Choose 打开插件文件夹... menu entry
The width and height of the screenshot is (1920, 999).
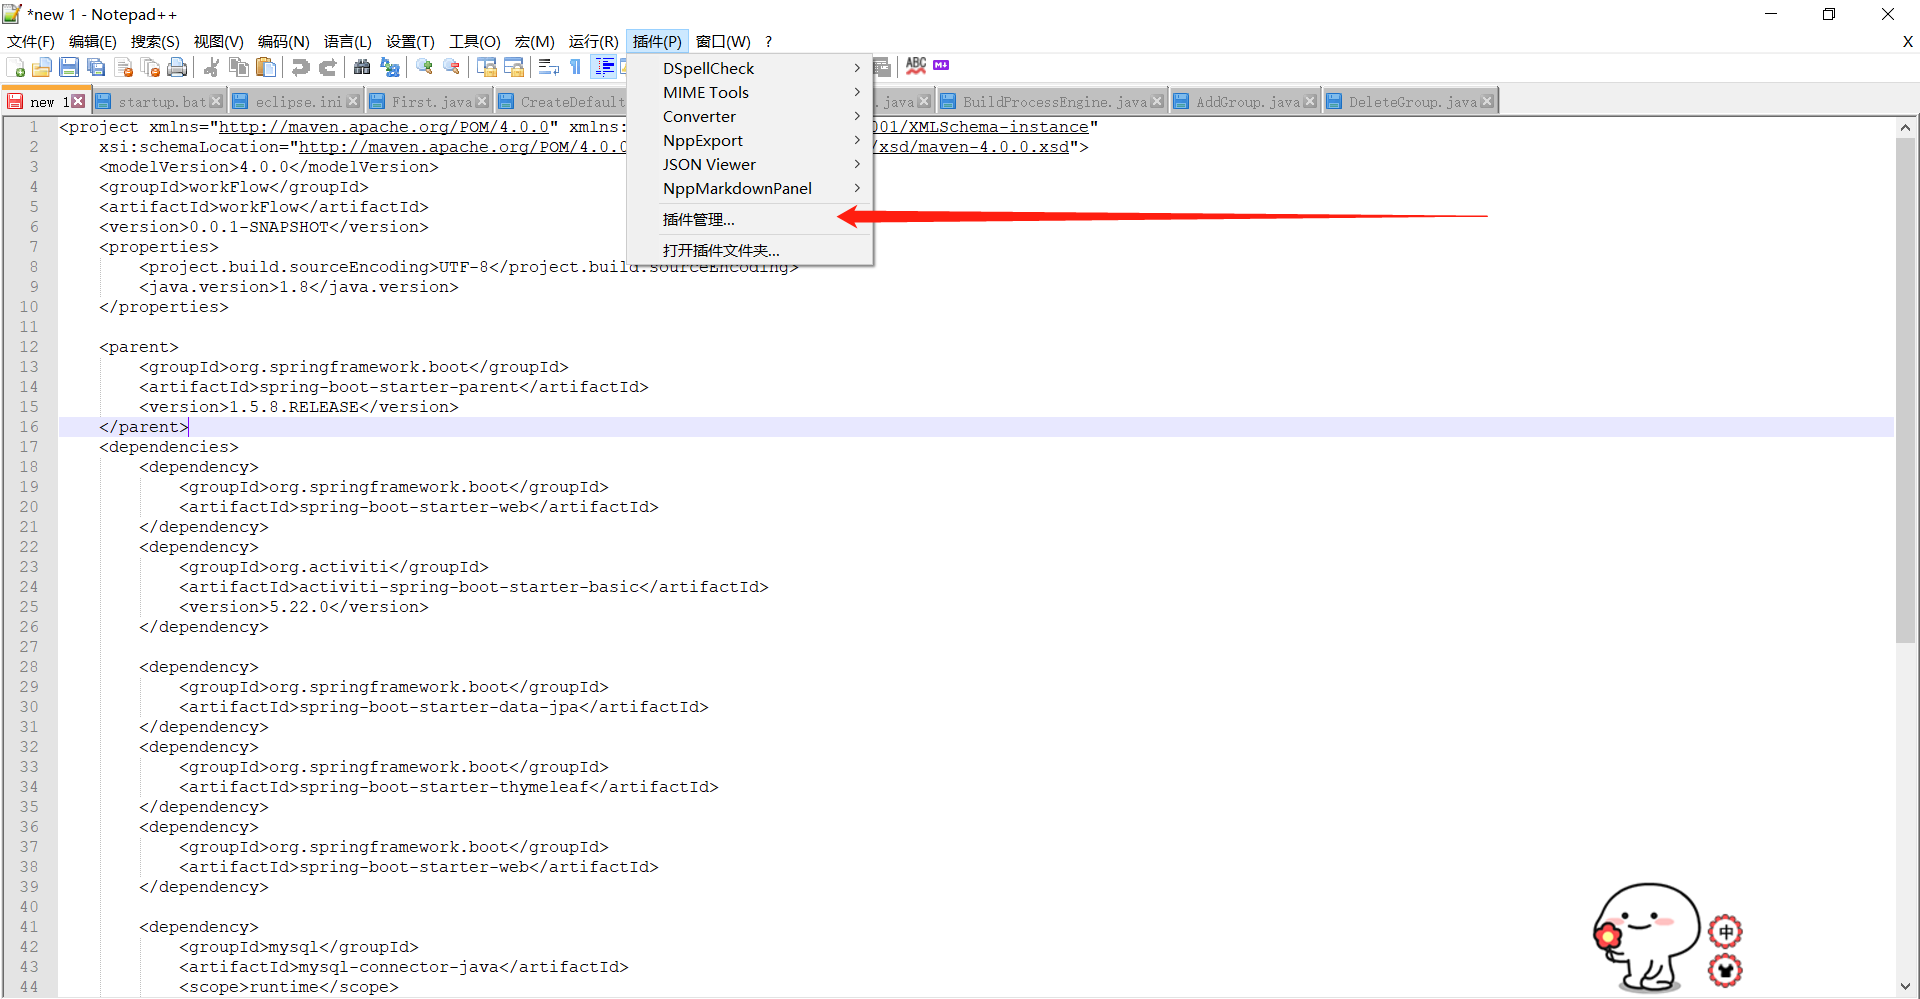[x=750, y=250]
